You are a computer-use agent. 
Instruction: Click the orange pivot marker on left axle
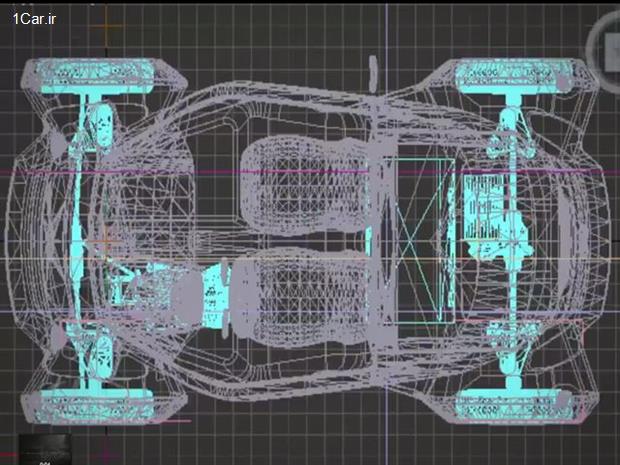click(103, 240)
